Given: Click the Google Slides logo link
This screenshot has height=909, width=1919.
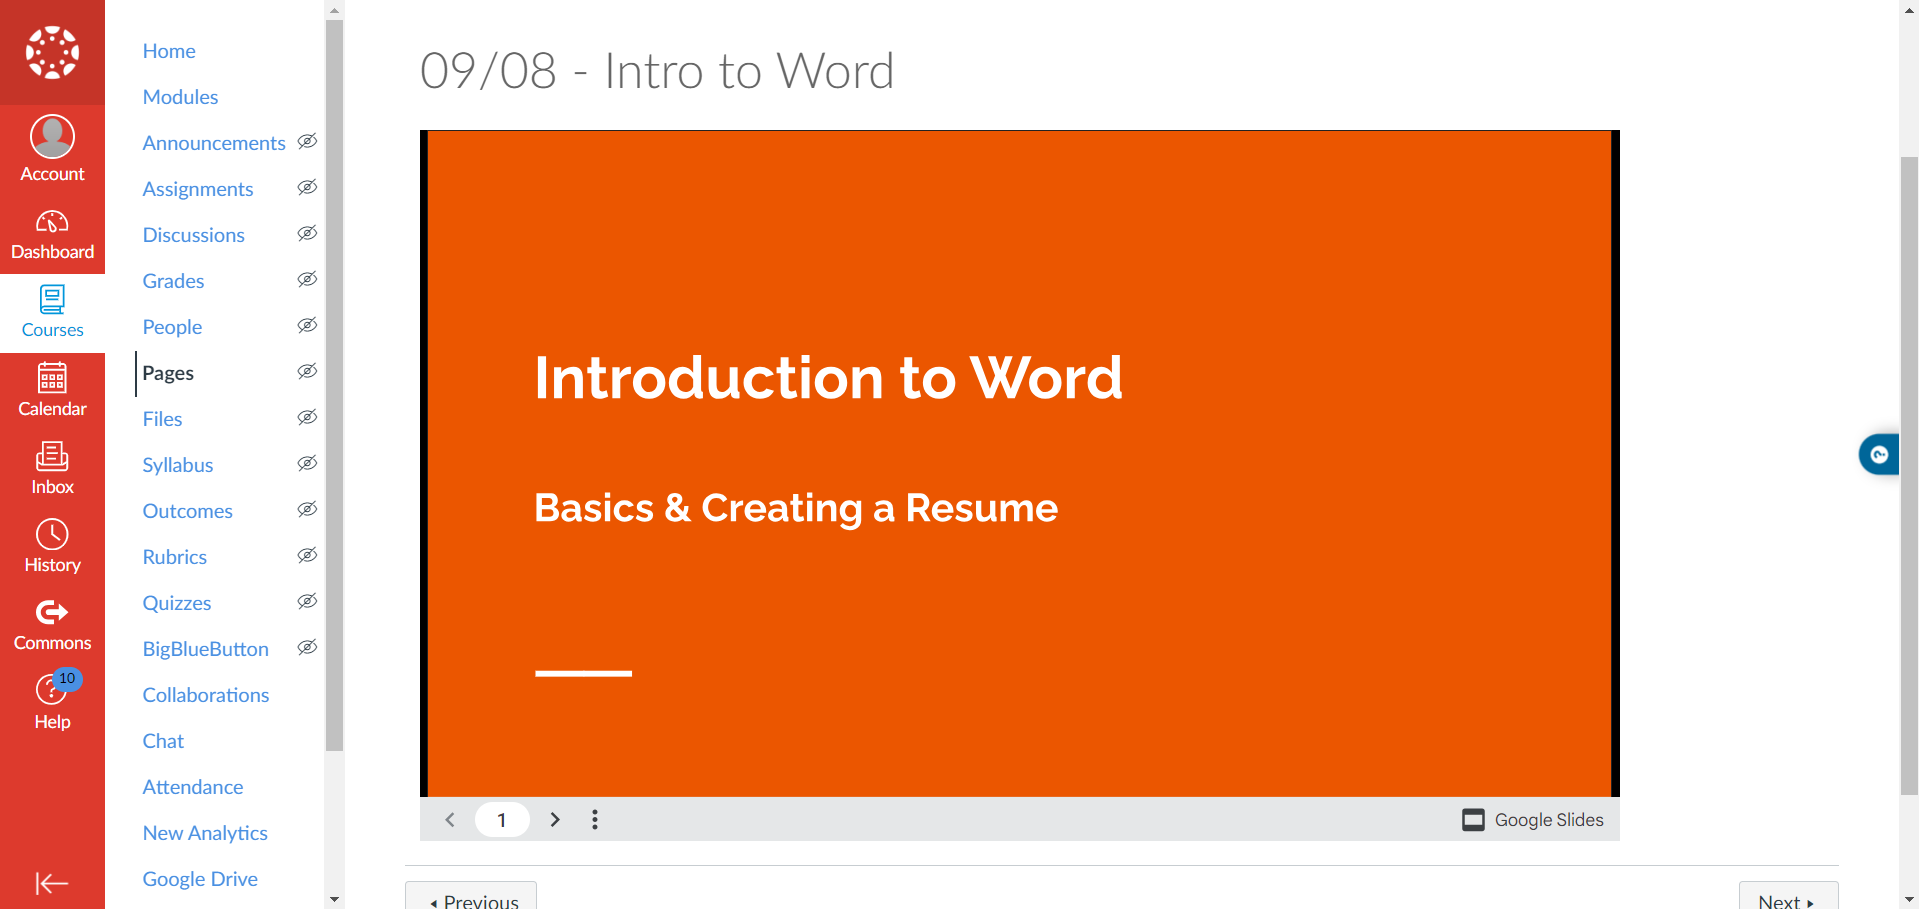Looking at the screenshot, I should point(1532,820).
